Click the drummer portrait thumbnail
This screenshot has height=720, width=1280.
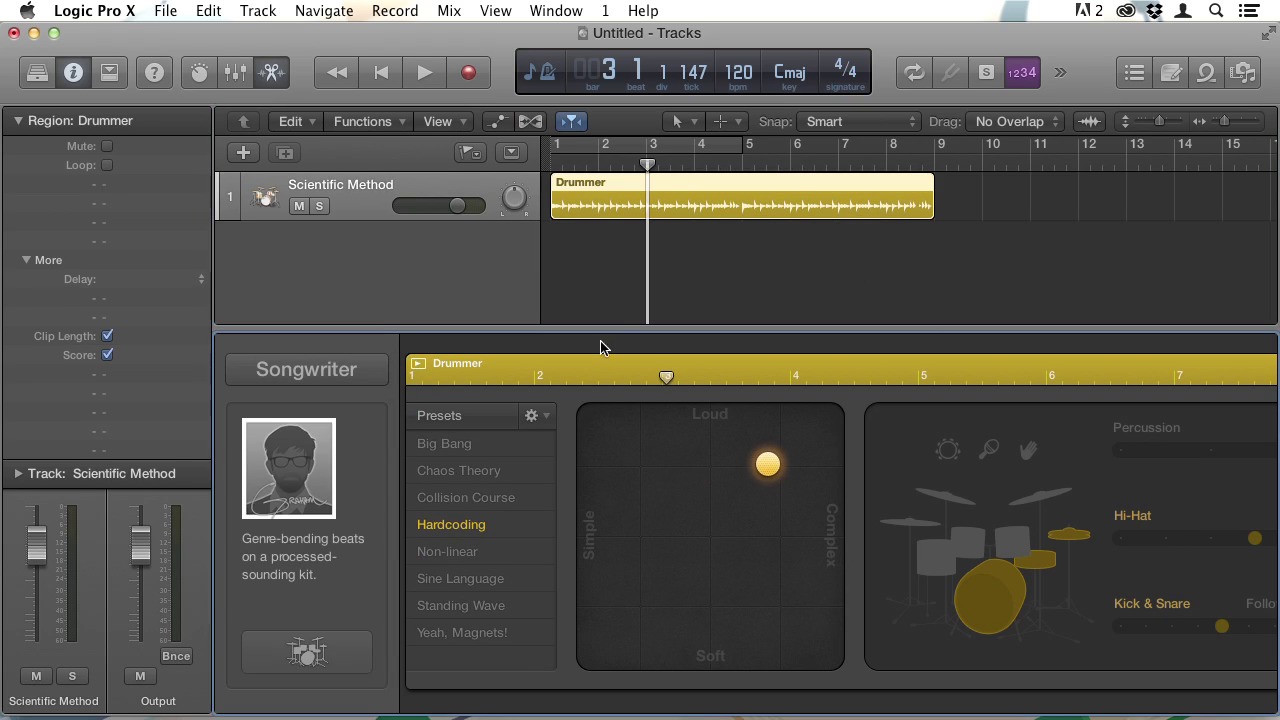289,468
